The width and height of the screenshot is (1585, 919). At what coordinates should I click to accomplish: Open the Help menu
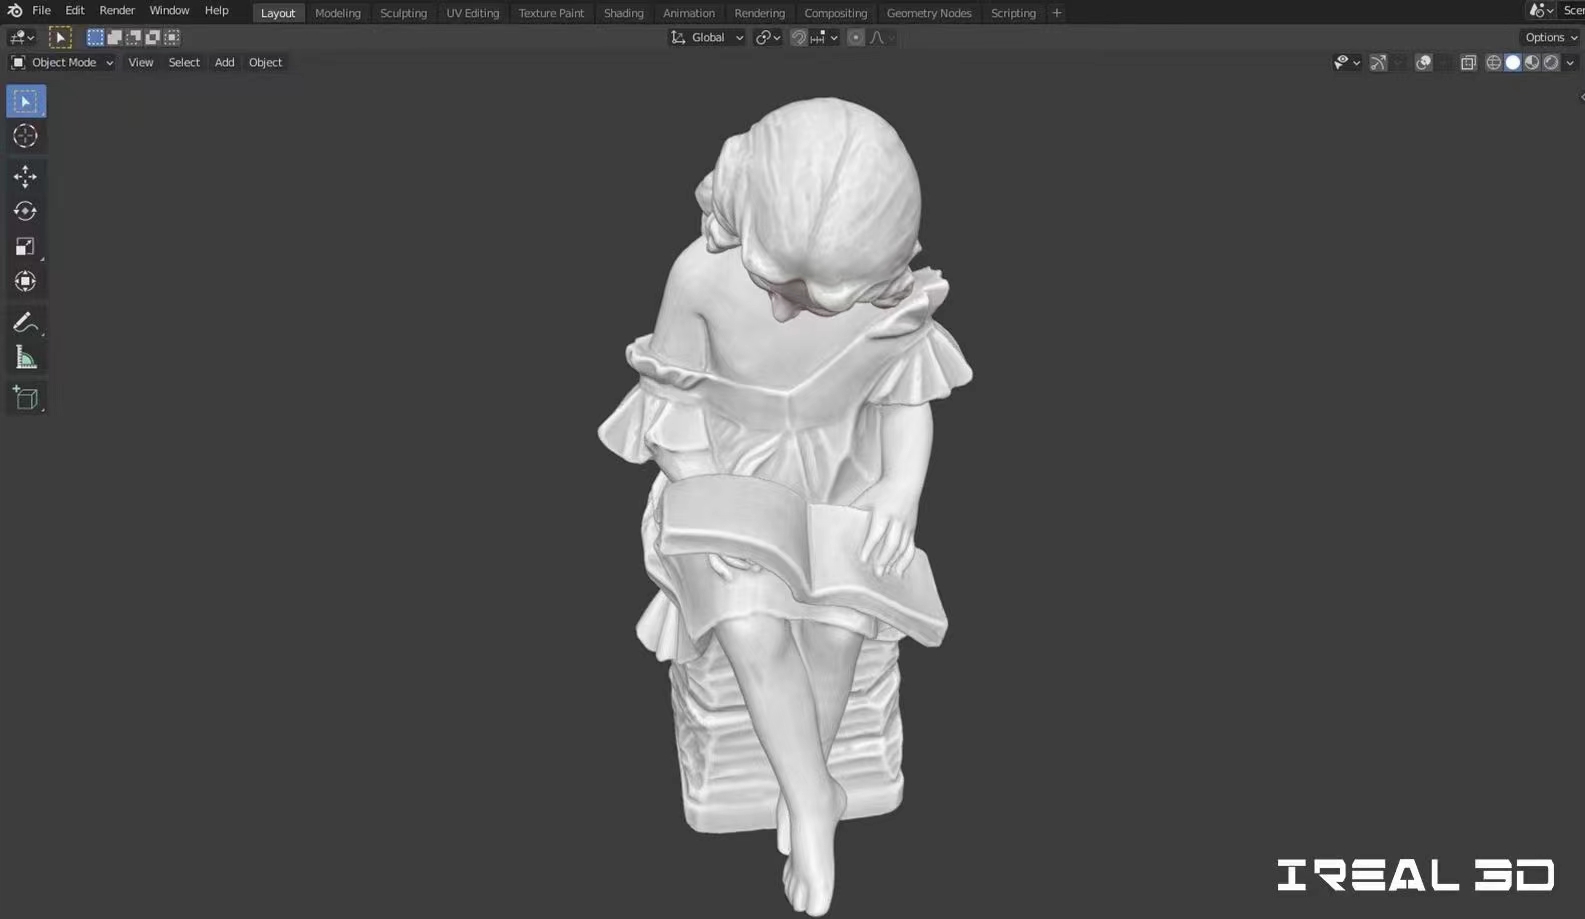(217, 11)
